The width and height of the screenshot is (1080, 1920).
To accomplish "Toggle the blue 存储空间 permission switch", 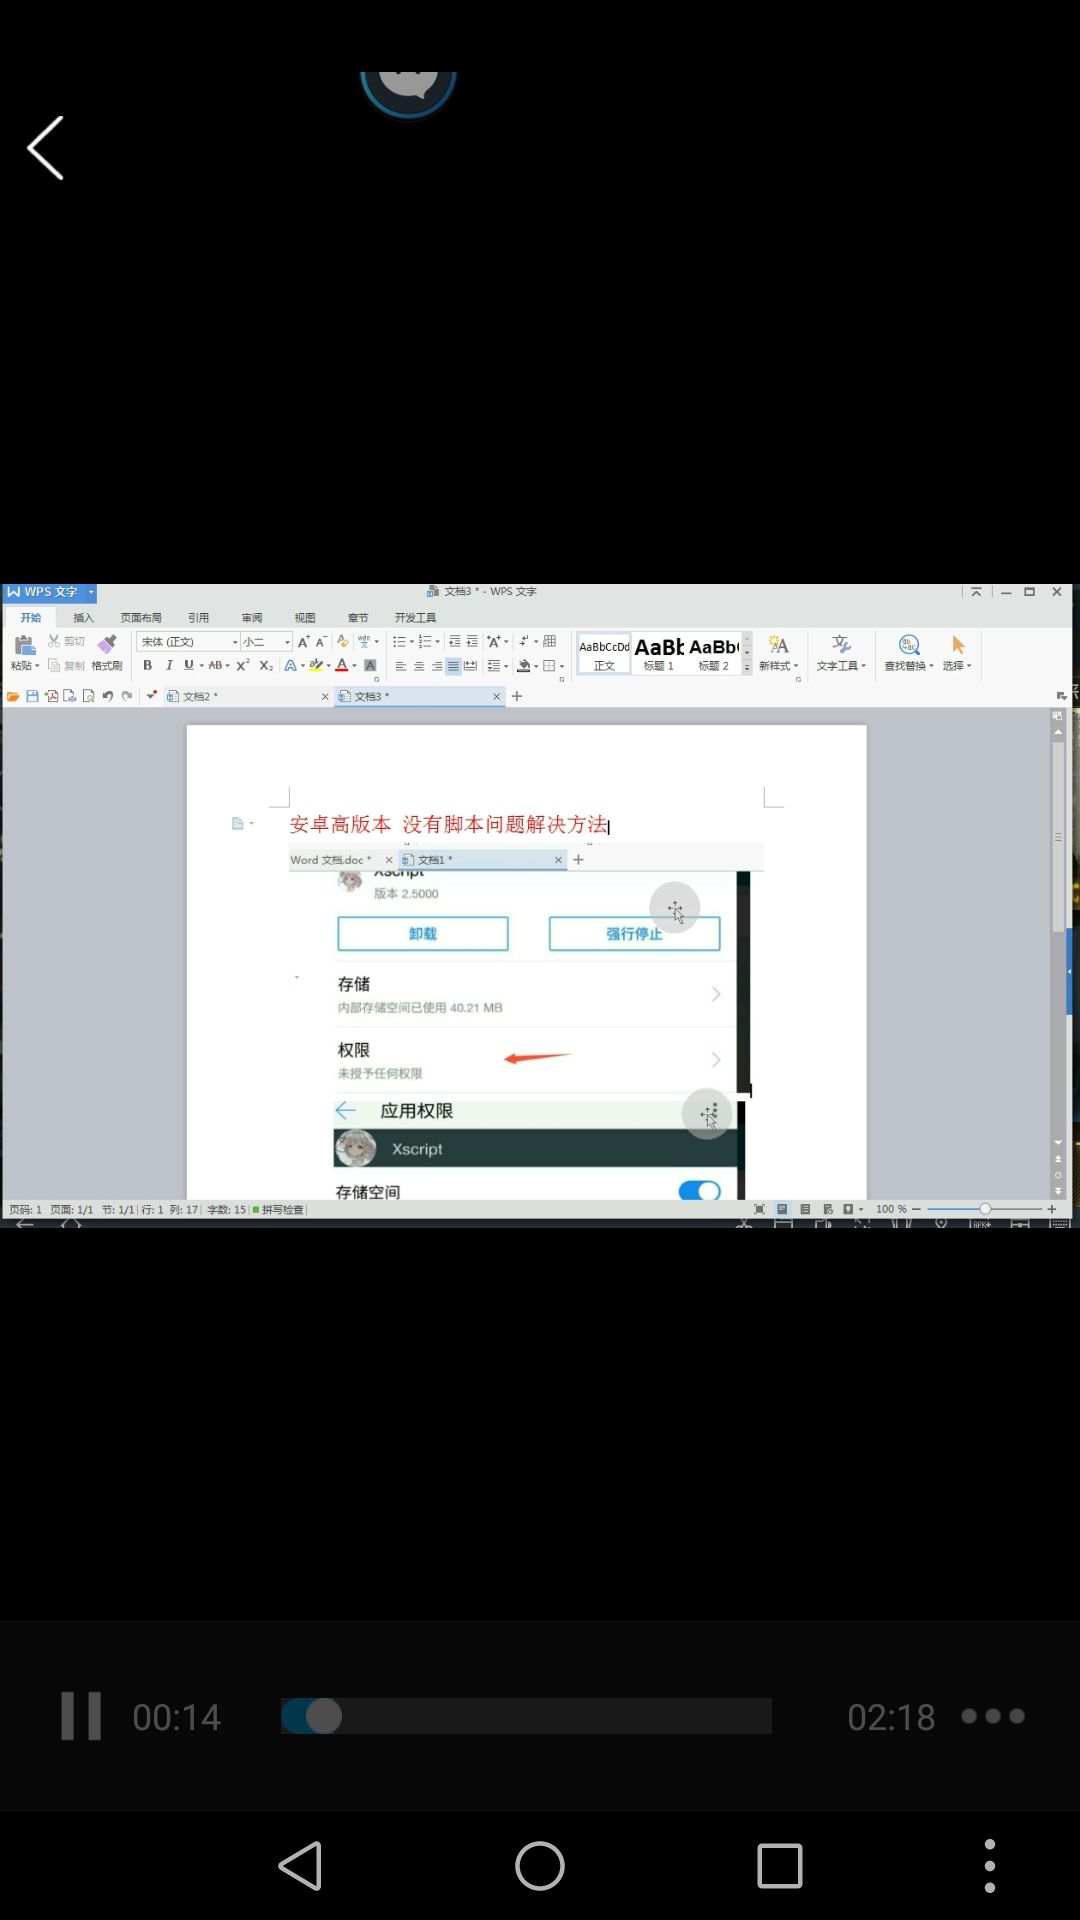I will (x=700, y=1190).
